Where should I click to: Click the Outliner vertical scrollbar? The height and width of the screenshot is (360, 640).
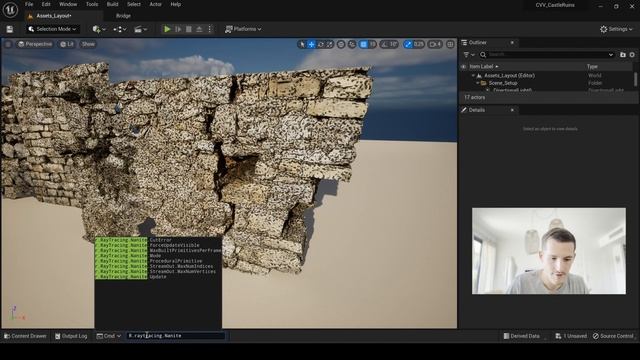tap(636, 79)
